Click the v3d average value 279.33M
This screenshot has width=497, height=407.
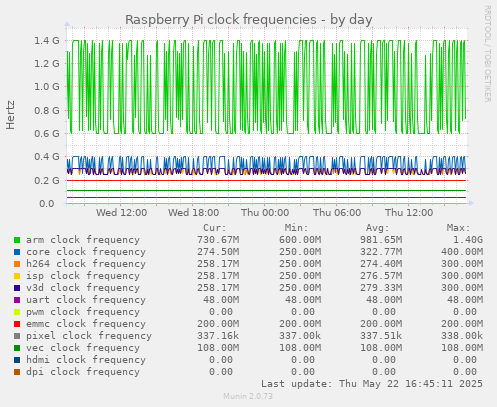point(381,288)
